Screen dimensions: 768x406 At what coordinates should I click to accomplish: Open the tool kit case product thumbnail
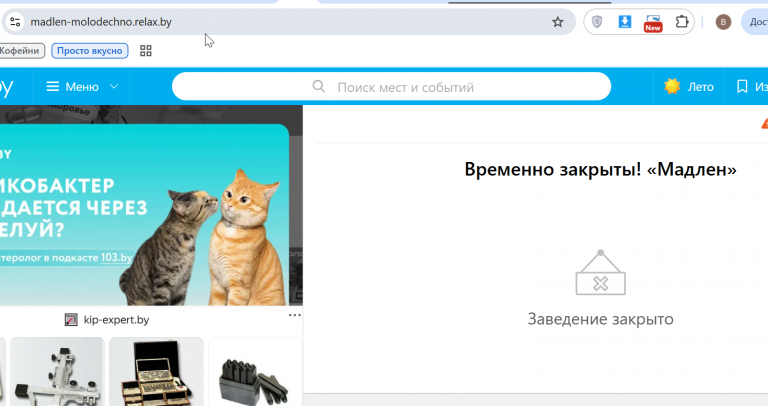156,372
